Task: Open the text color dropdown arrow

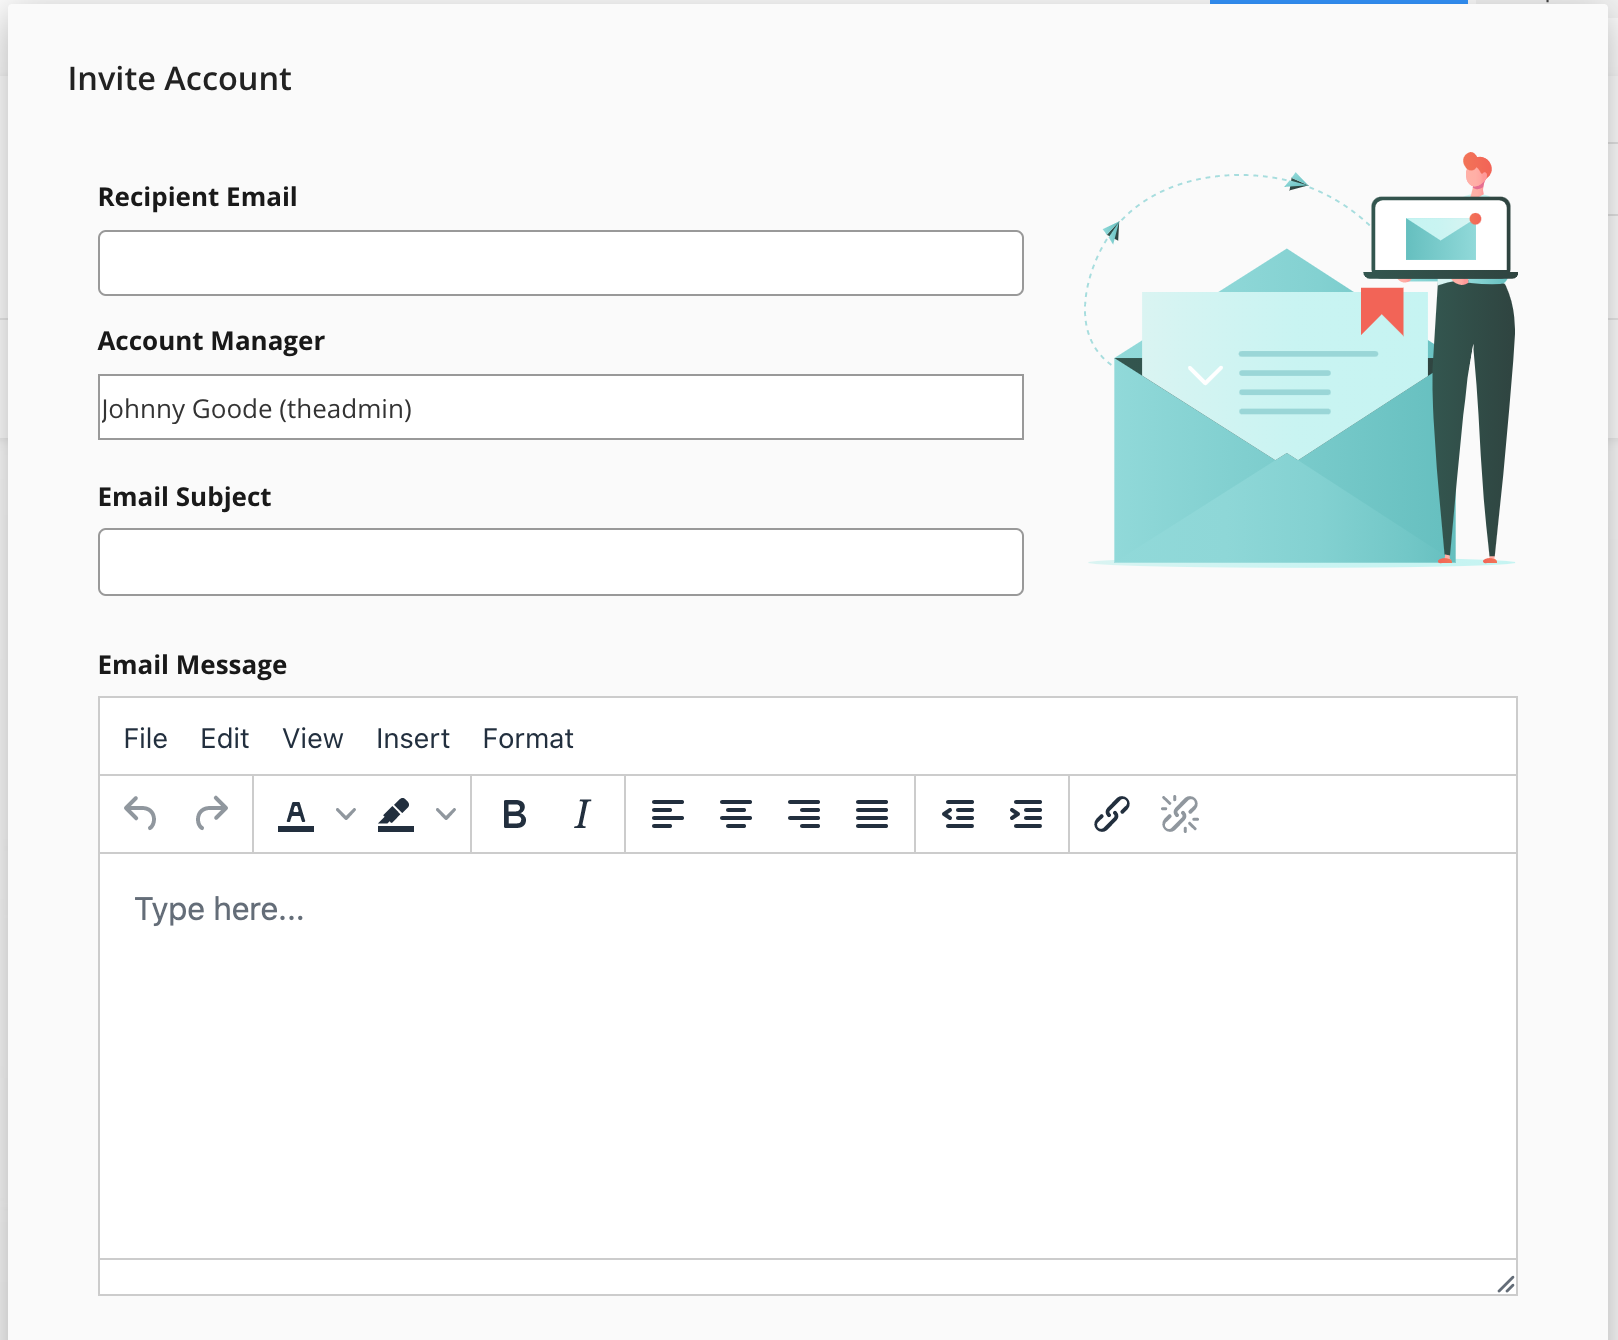Action: coord(346,814)
